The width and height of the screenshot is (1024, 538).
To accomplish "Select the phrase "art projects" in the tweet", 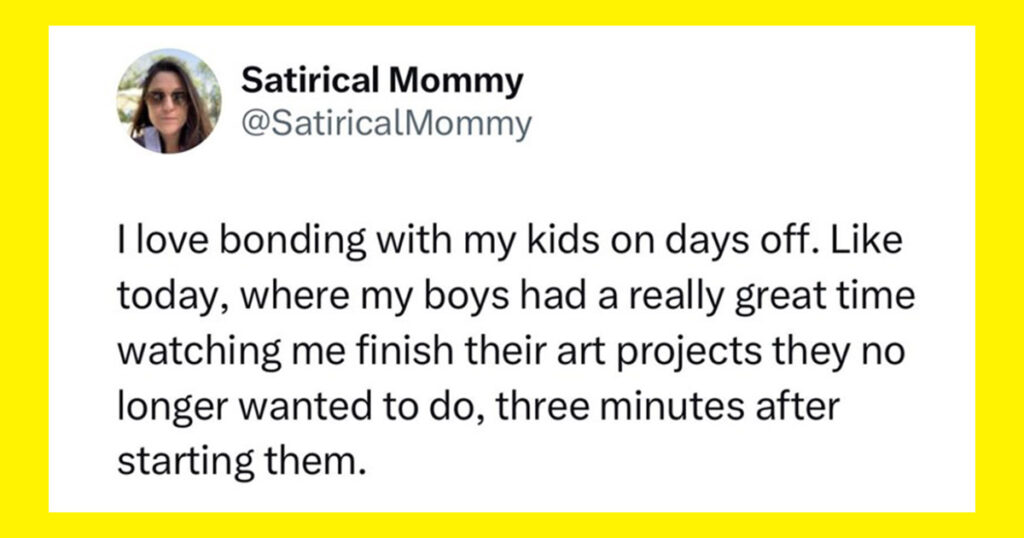I will [586, 353].
